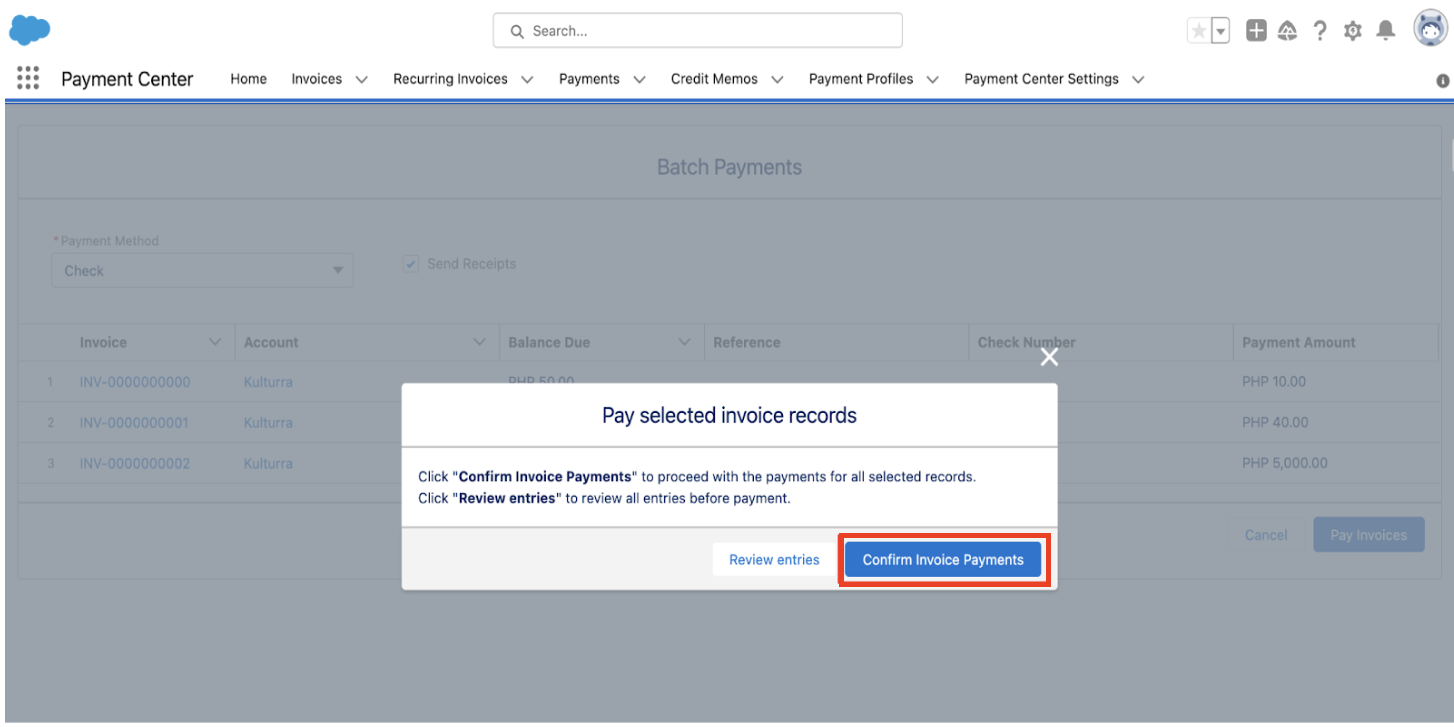Click the Confirm Invoice Payments button
This screenshot has width=1454, height=727.
click(943, 560)
